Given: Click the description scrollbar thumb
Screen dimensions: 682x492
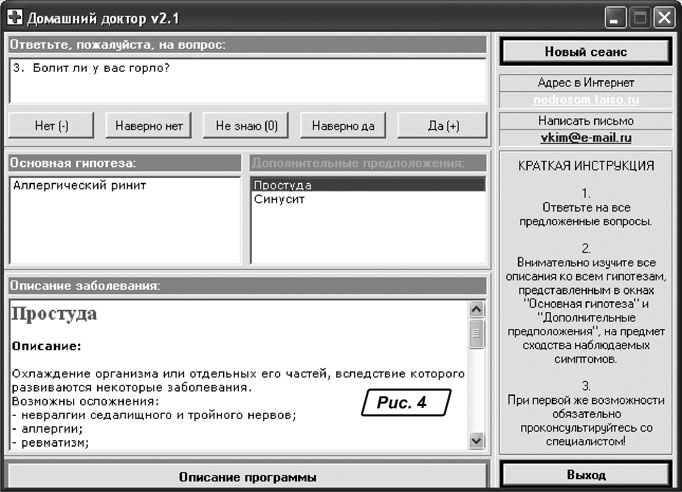Looking at the screenshot, I should point(476,333).
